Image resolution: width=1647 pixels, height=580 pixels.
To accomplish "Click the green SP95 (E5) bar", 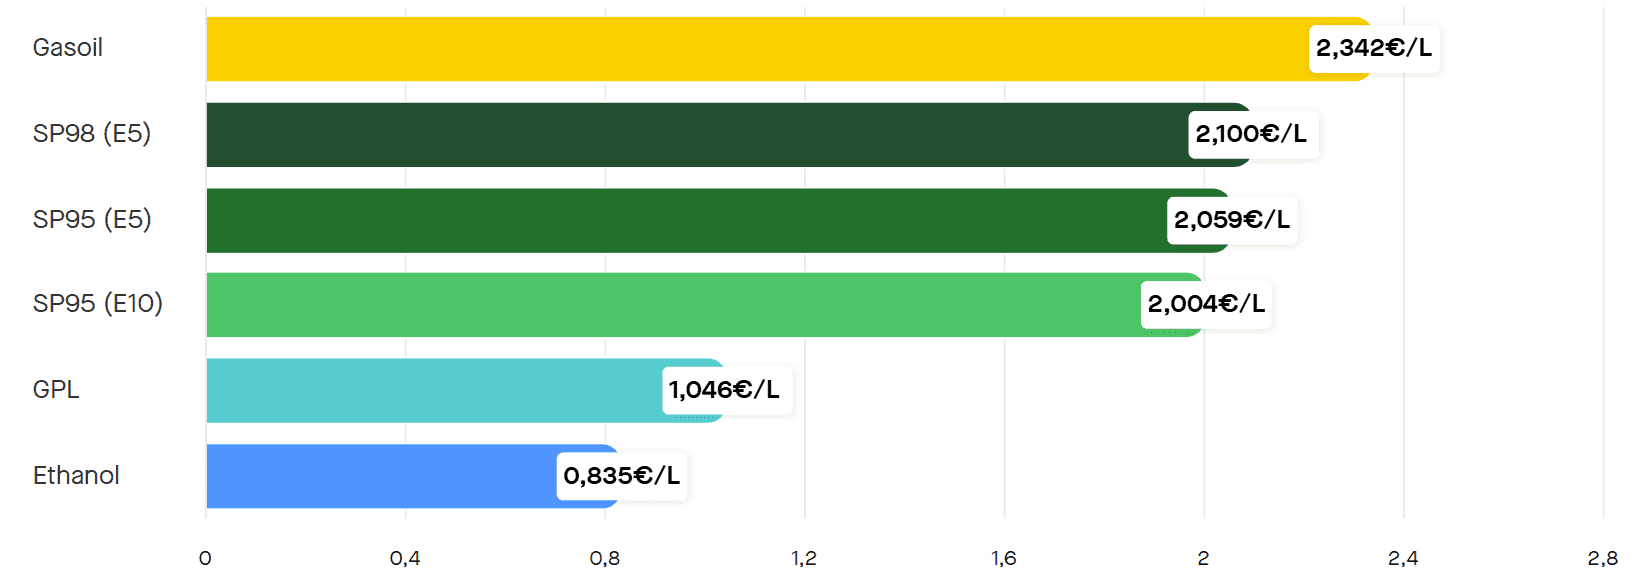I will [680, 221].
